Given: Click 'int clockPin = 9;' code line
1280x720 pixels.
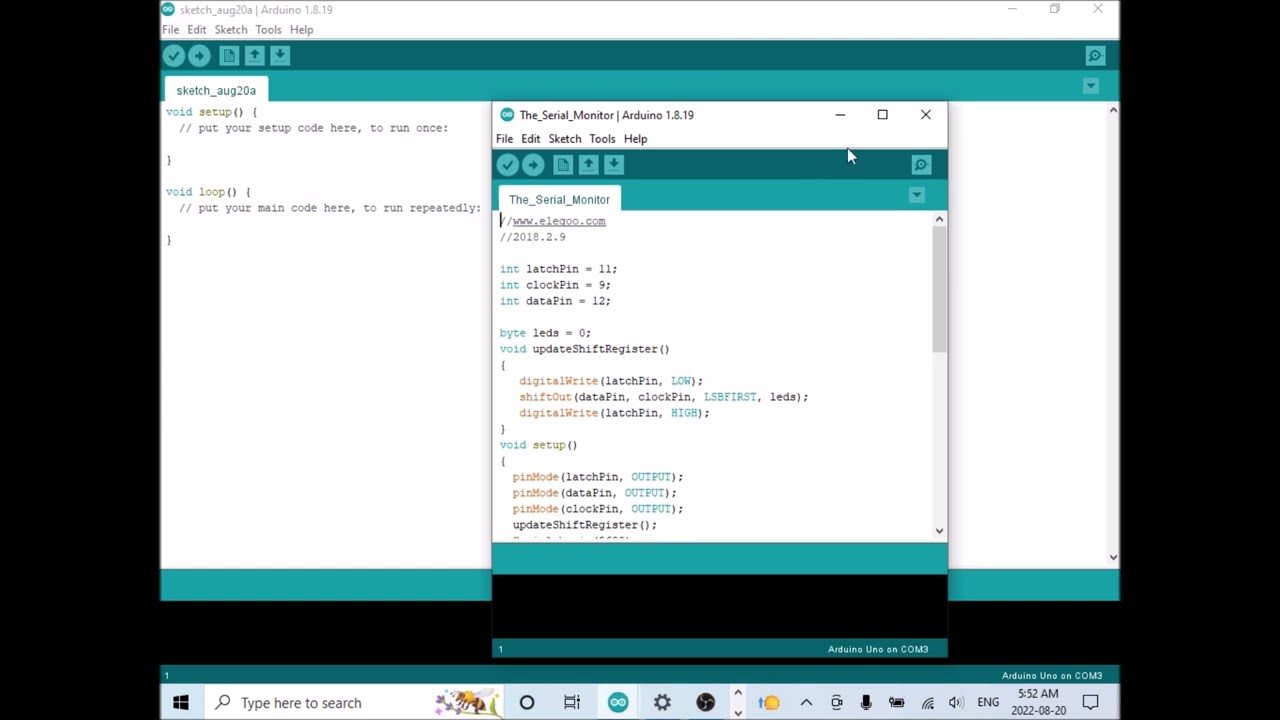Looking at the screenshot, I should (x=555, y=285).
